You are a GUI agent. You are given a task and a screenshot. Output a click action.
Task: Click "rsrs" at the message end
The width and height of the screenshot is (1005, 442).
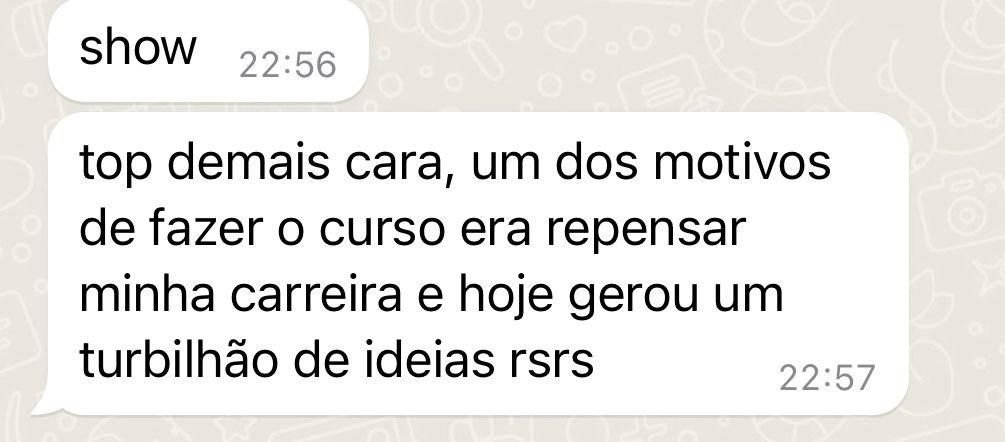(x=545, y=363)
